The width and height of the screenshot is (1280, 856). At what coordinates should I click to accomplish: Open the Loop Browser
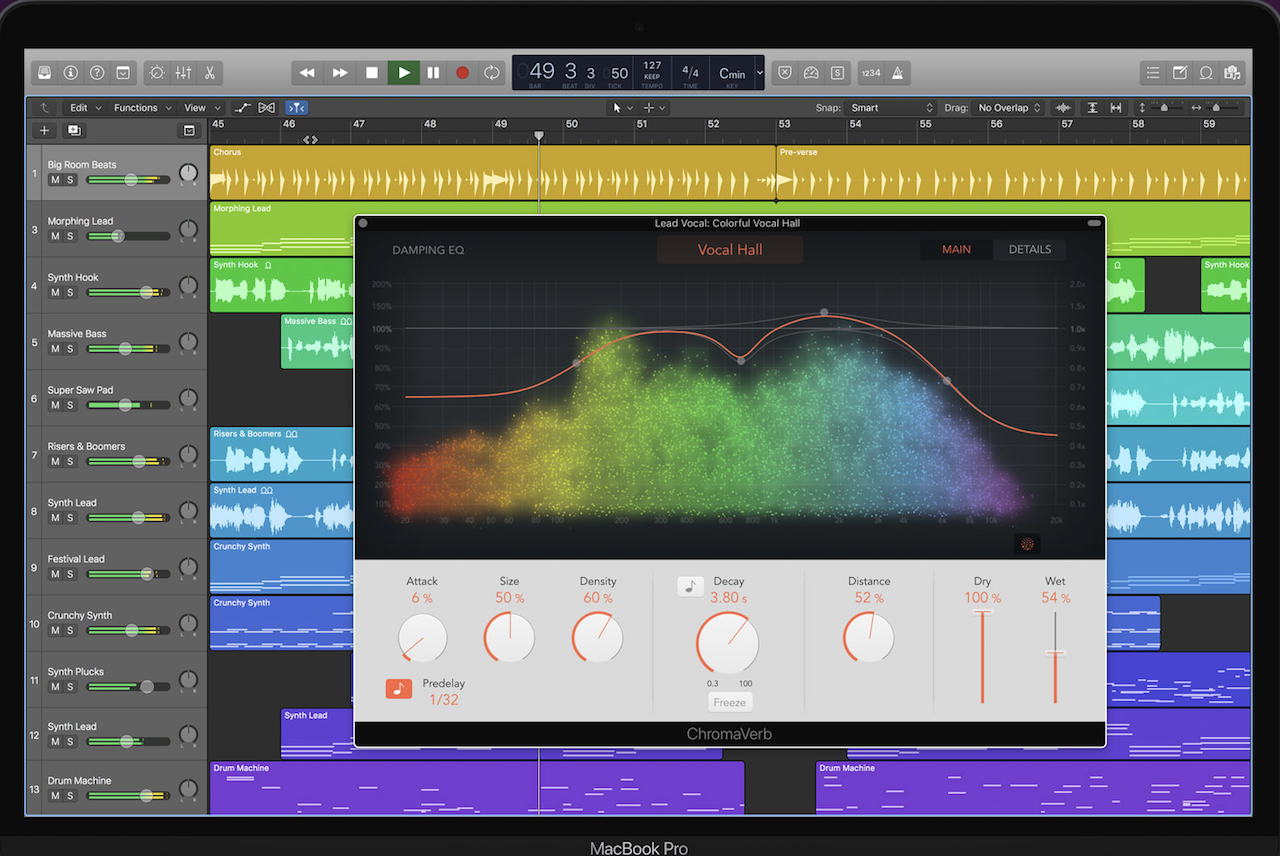1205,72
